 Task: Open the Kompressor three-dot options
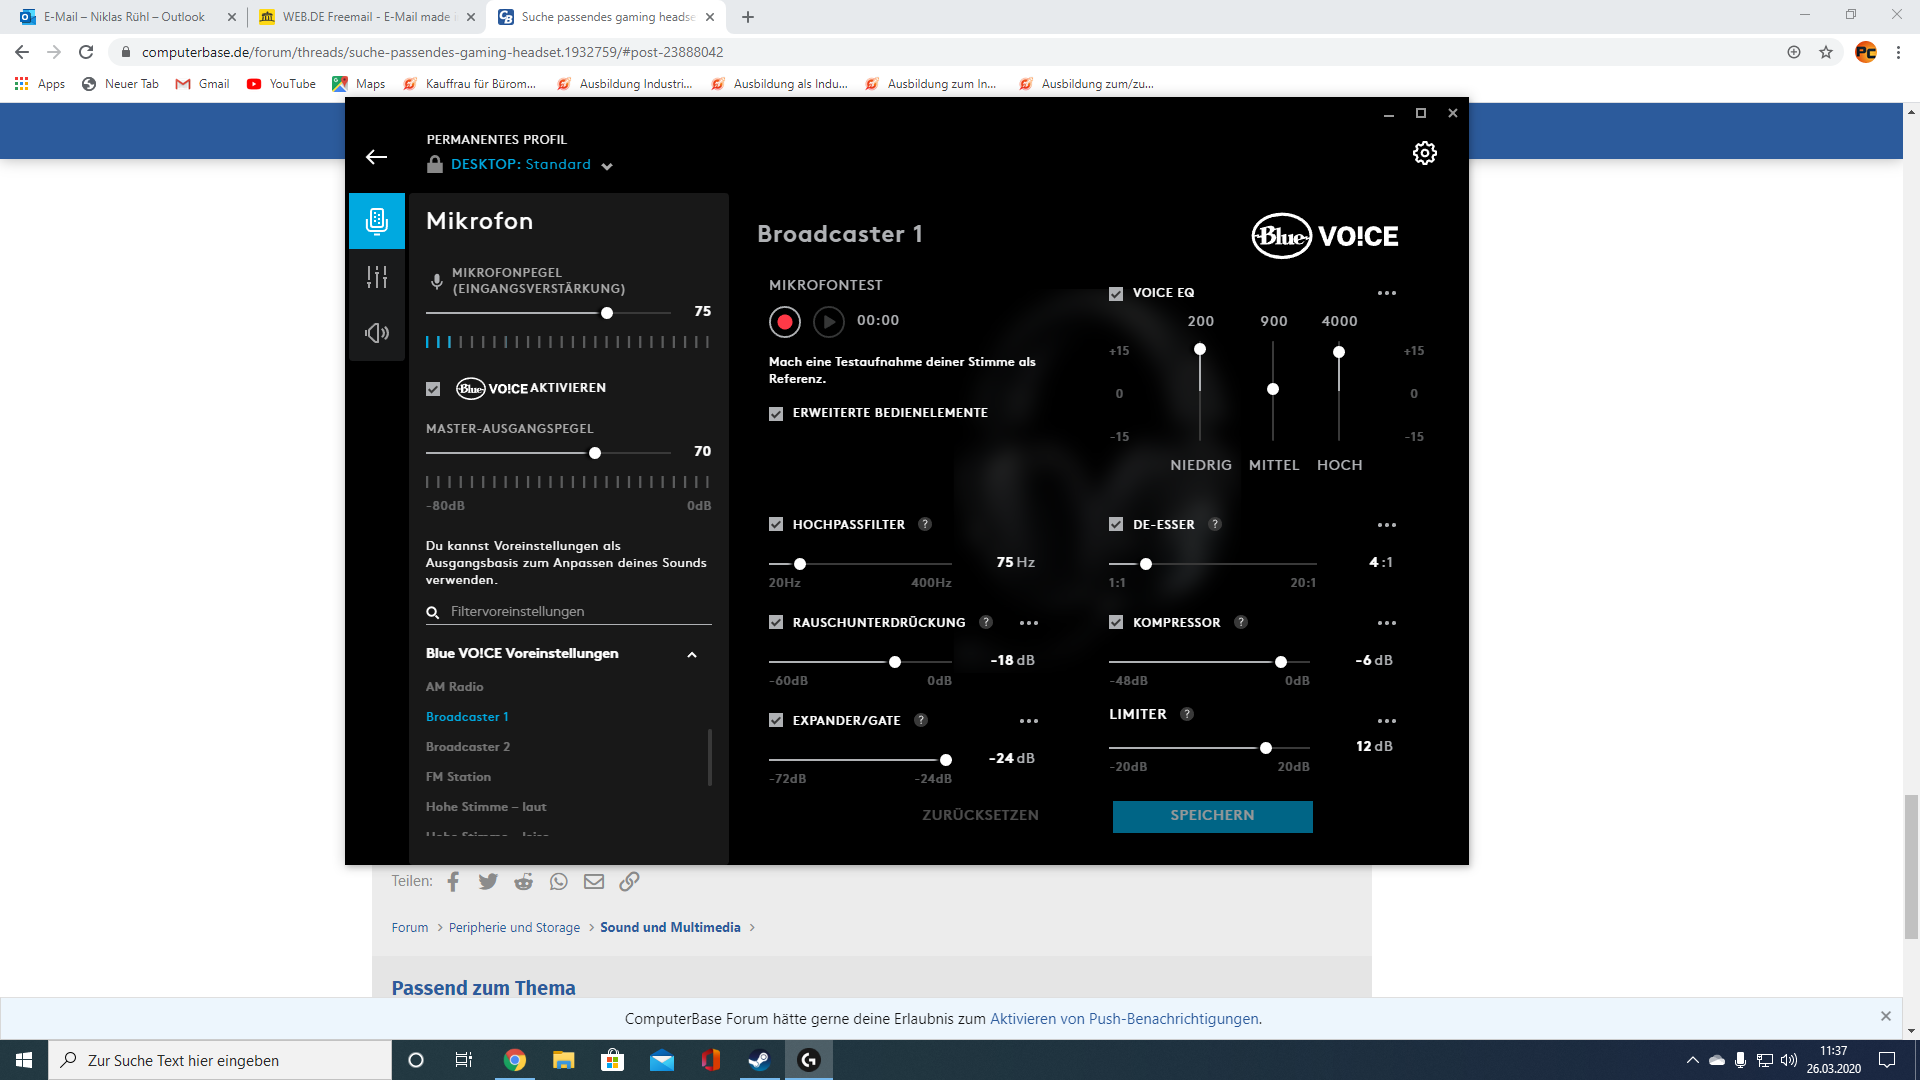point(1386,623)
